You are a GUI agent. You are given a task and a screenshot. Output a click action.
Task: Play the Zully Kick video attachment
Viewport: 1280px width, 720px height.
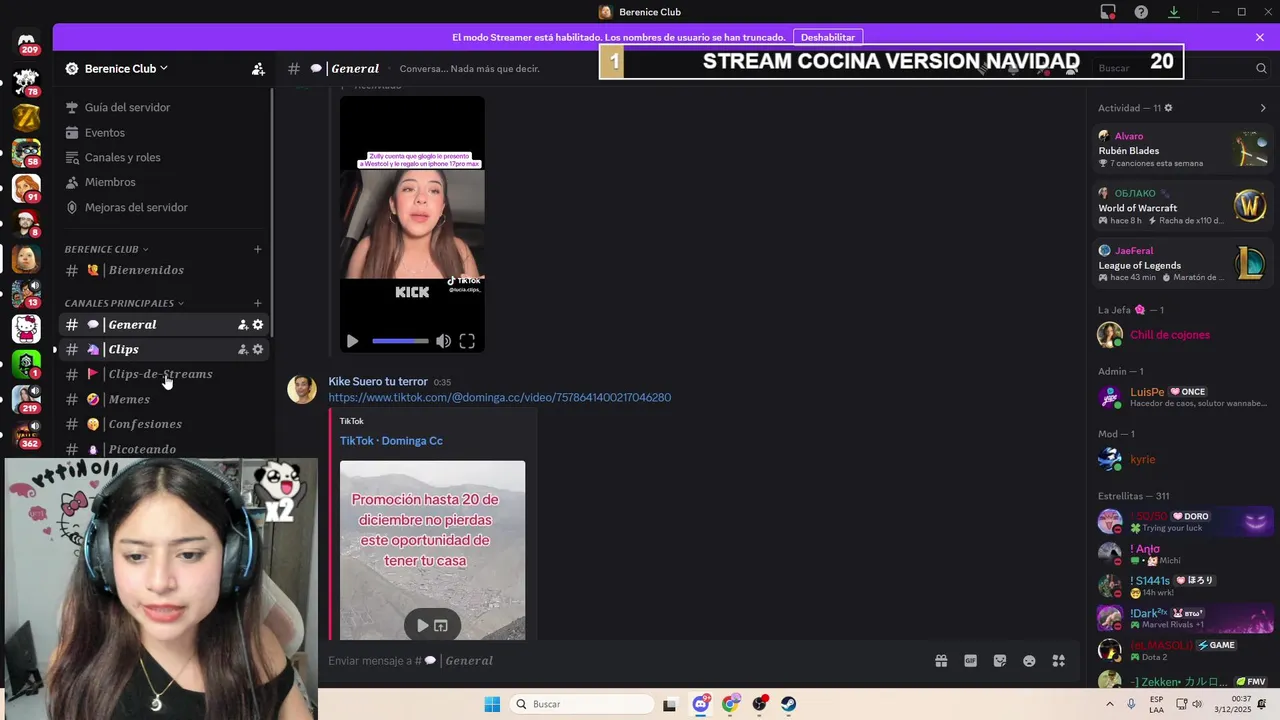(x=352, y=341)
